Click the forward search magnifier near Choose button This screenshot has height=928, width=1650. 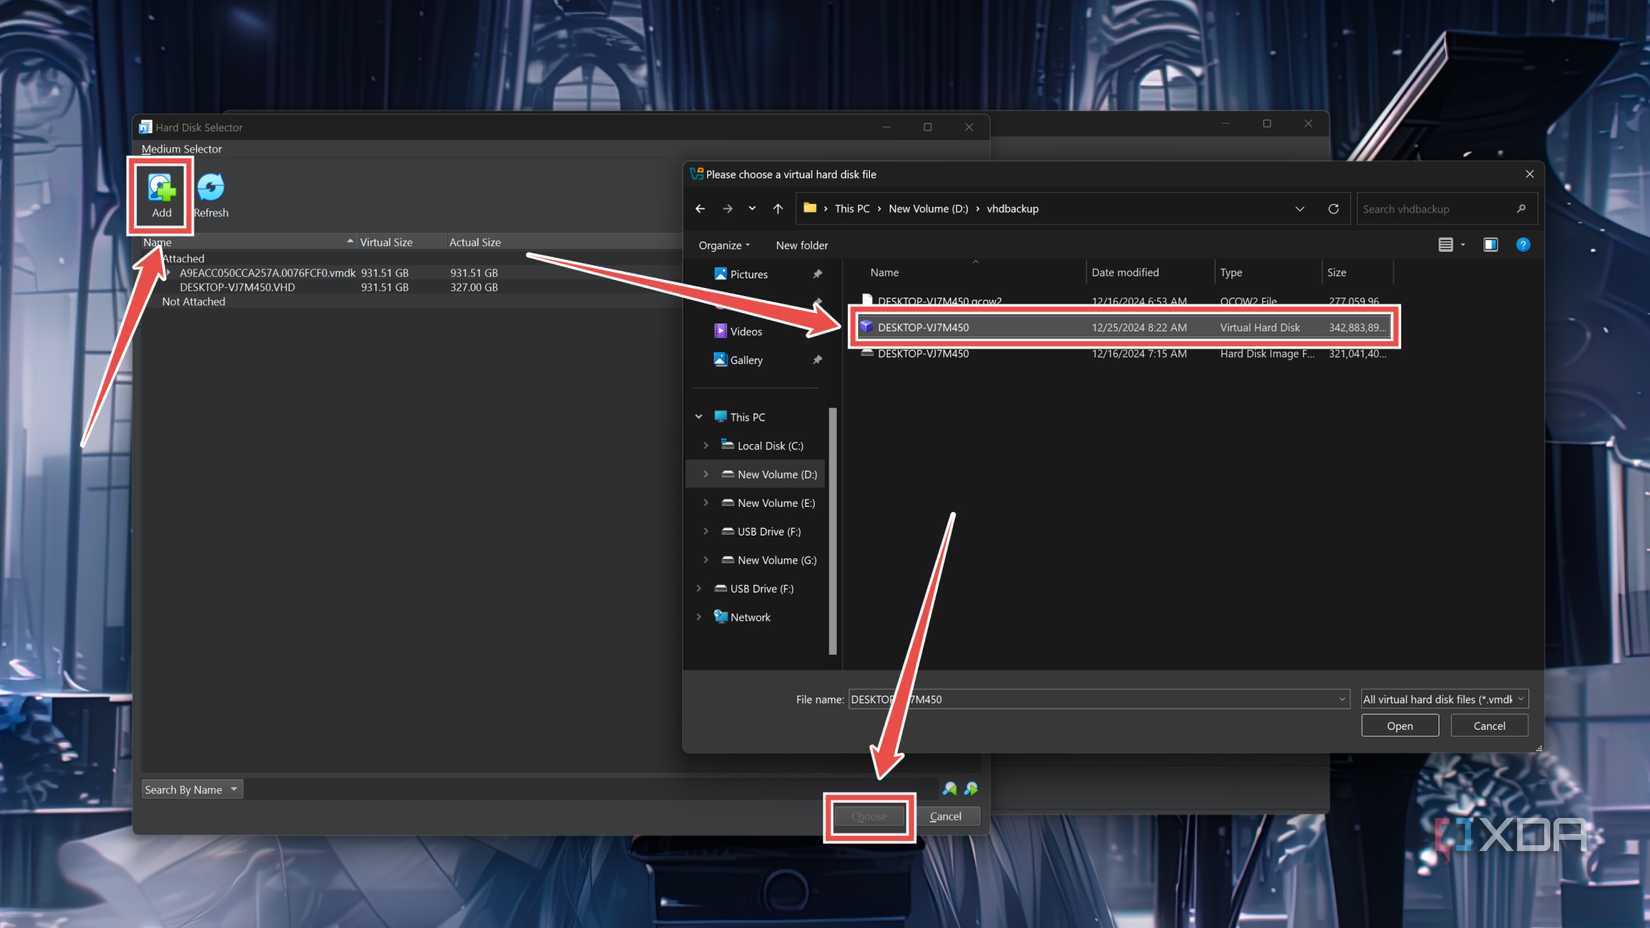pos(971,789)
